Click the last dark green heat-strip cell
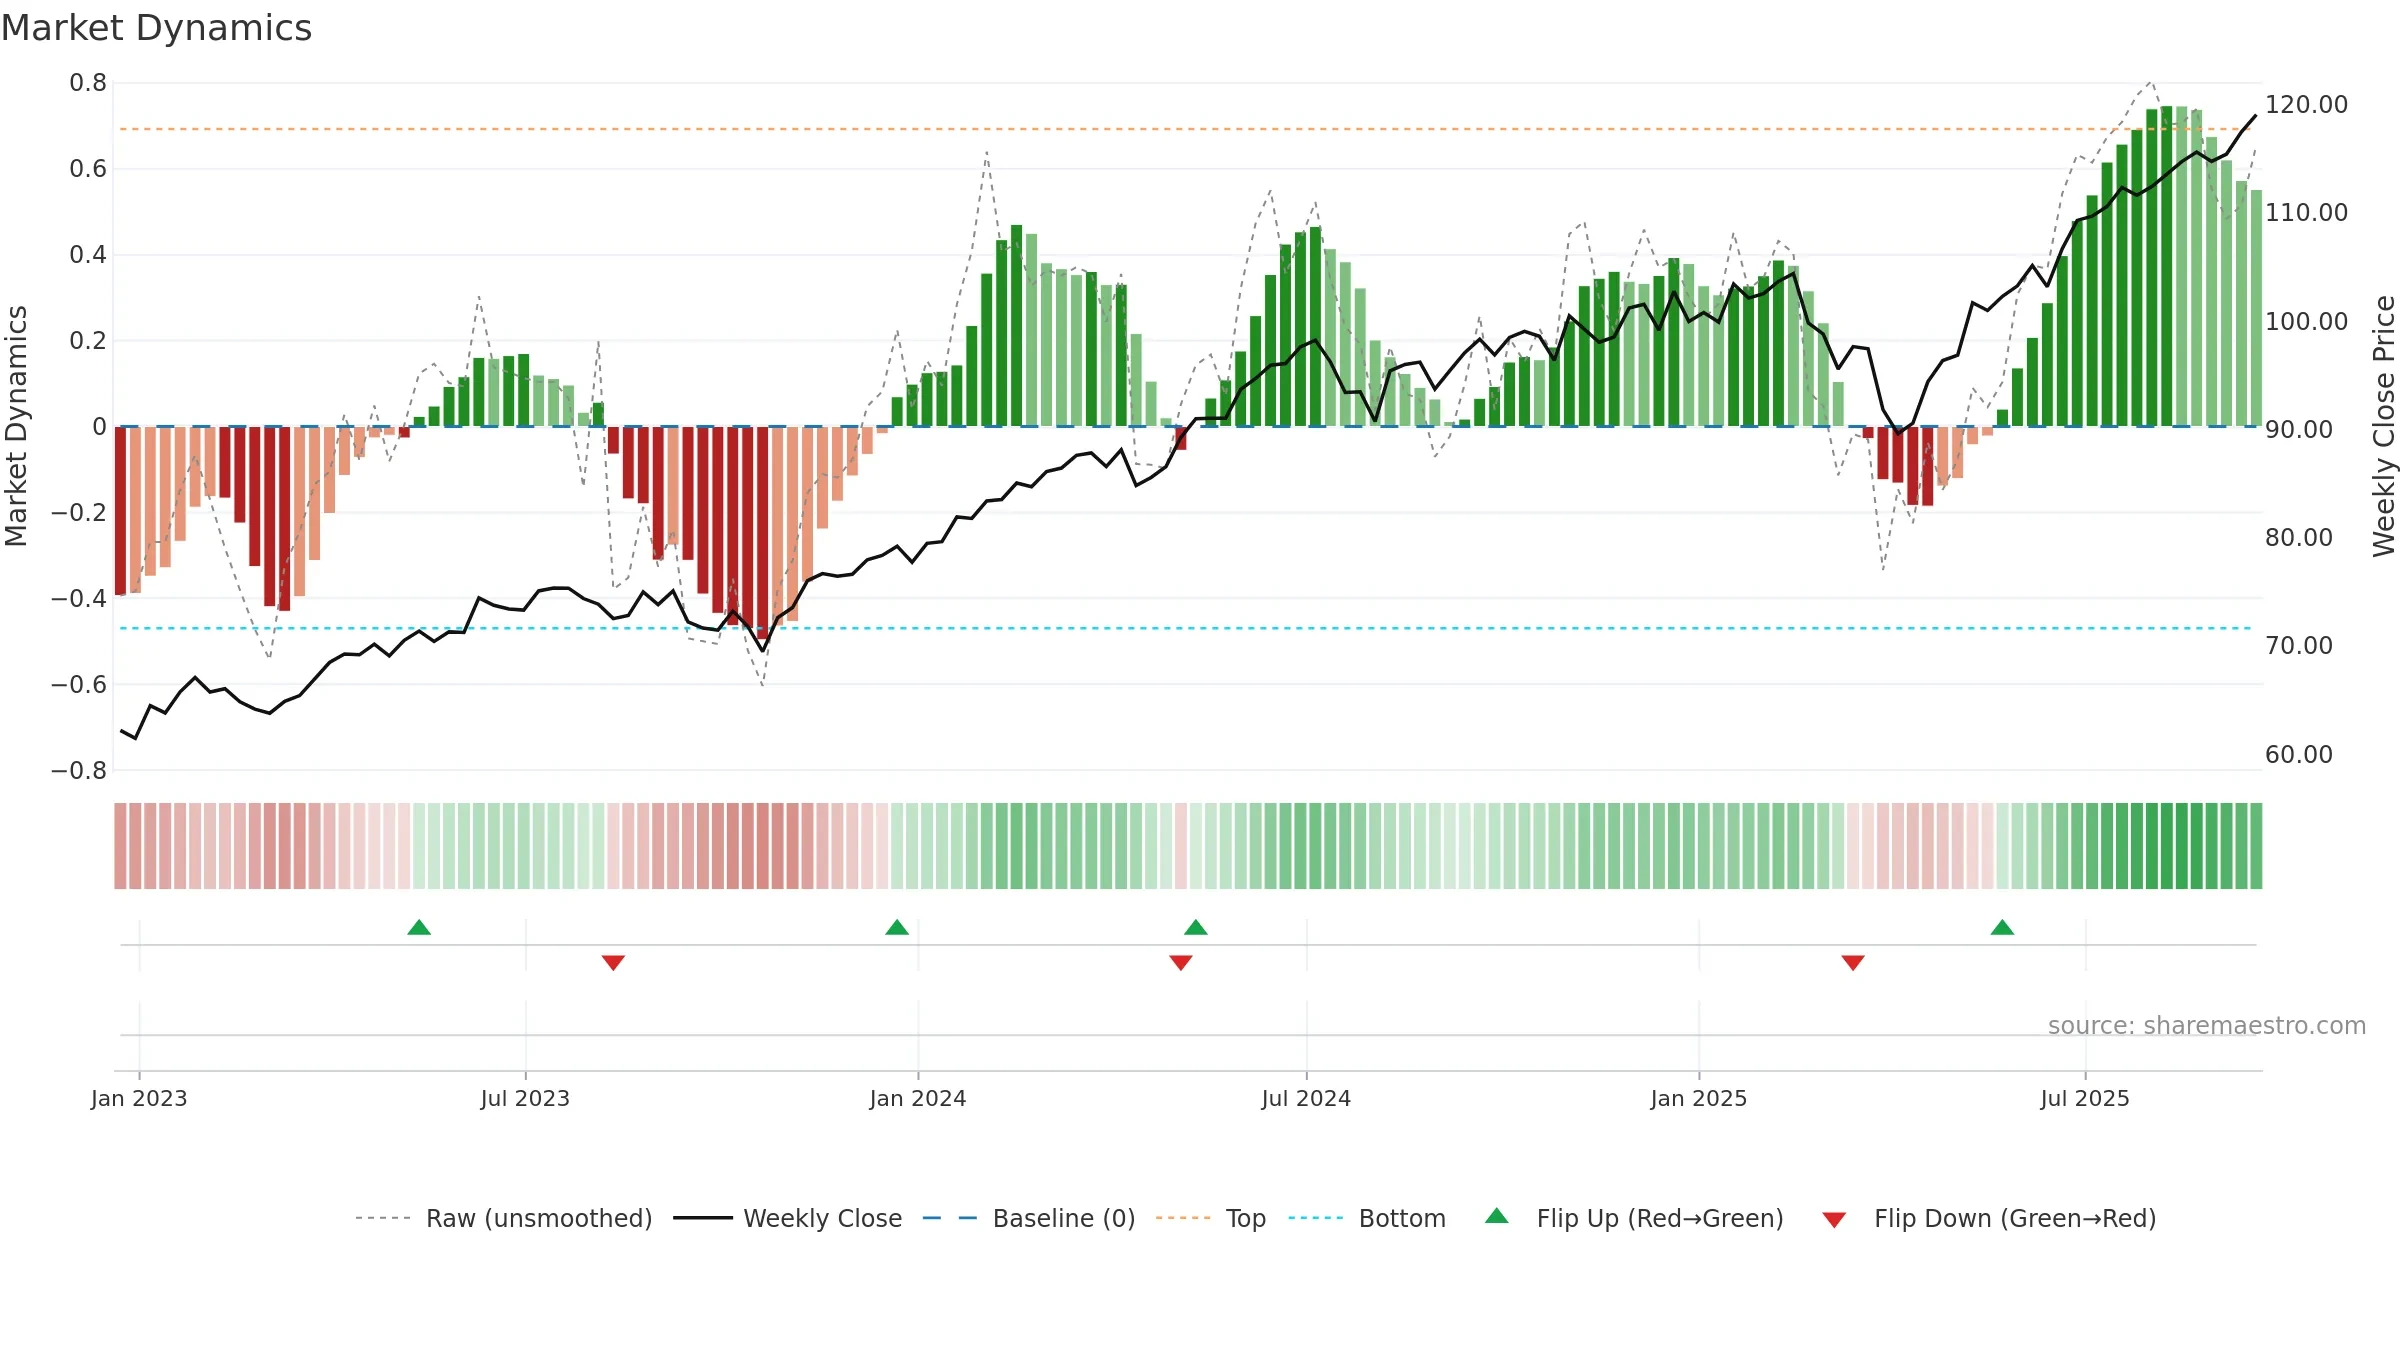This screenshot has width=2400, height=1350. coord(2256,846)
